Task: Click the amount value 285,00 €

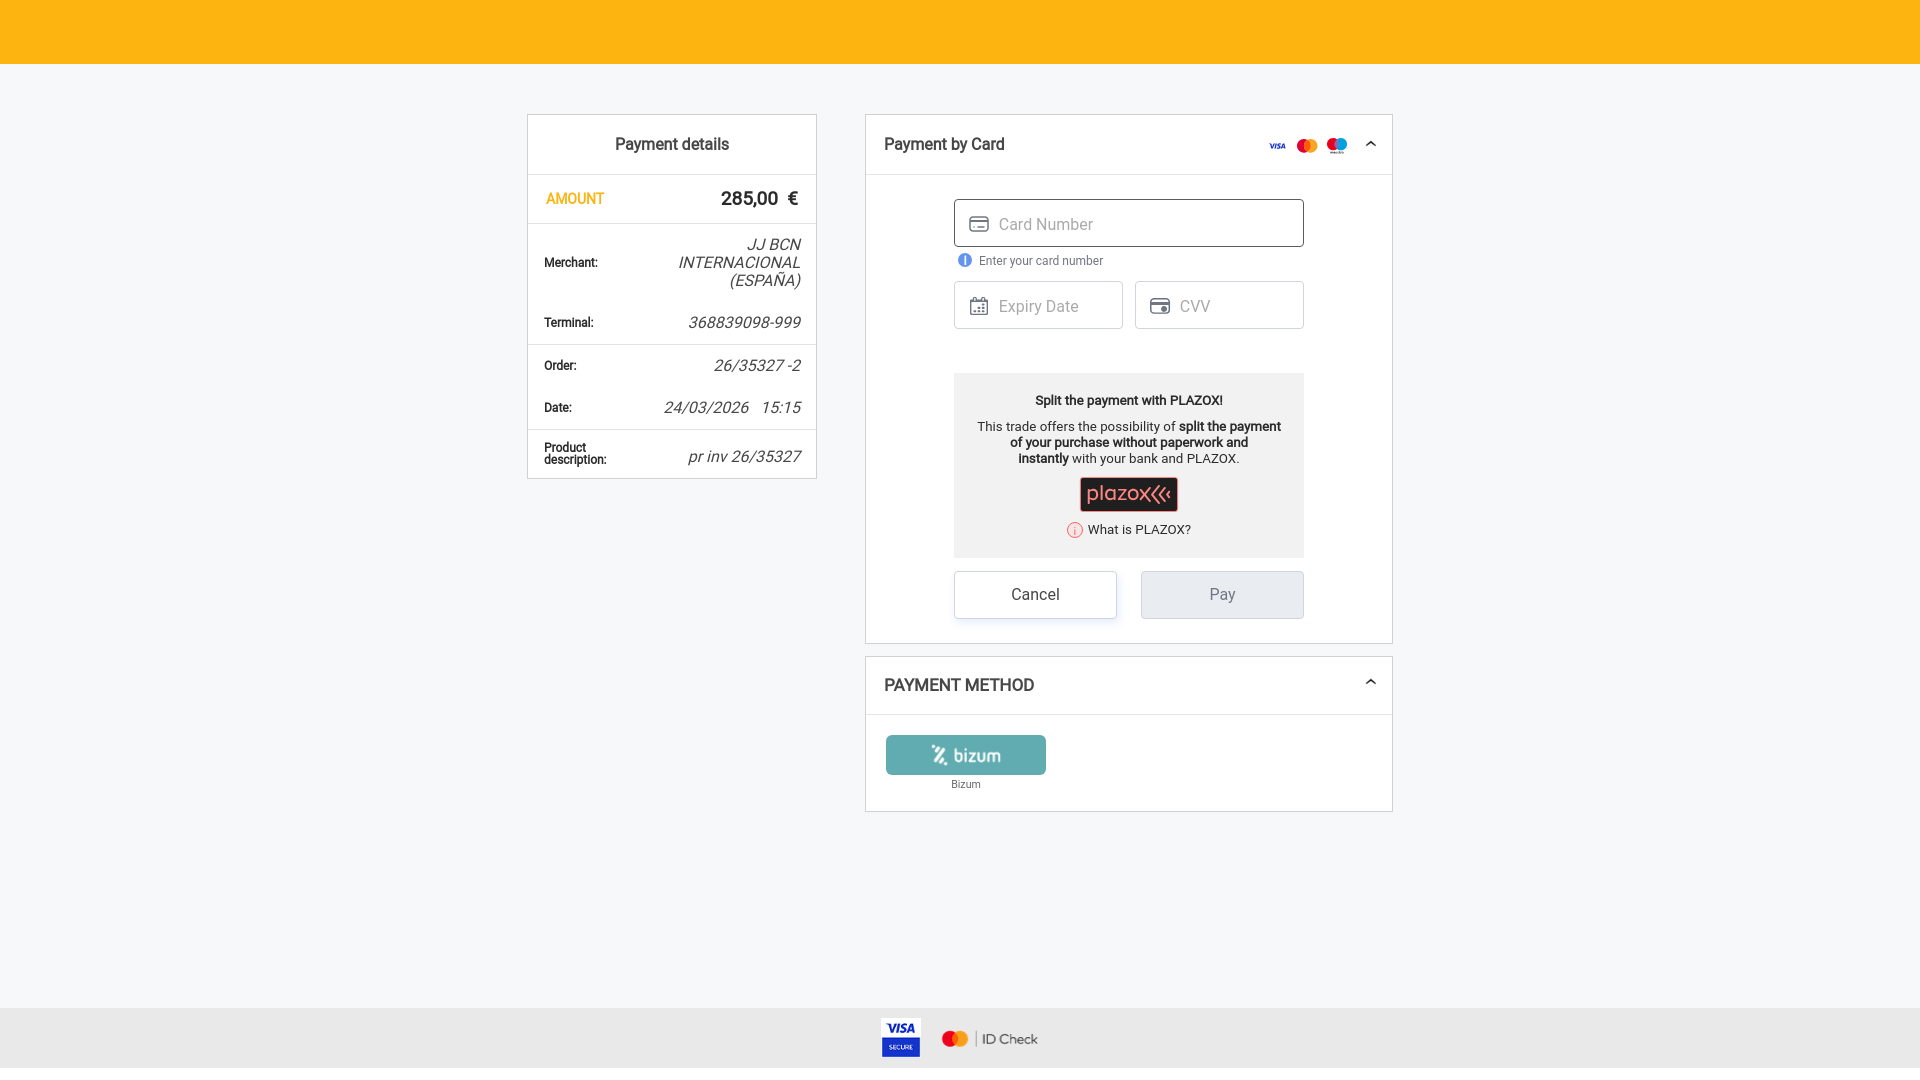Action: click(759, 199)
